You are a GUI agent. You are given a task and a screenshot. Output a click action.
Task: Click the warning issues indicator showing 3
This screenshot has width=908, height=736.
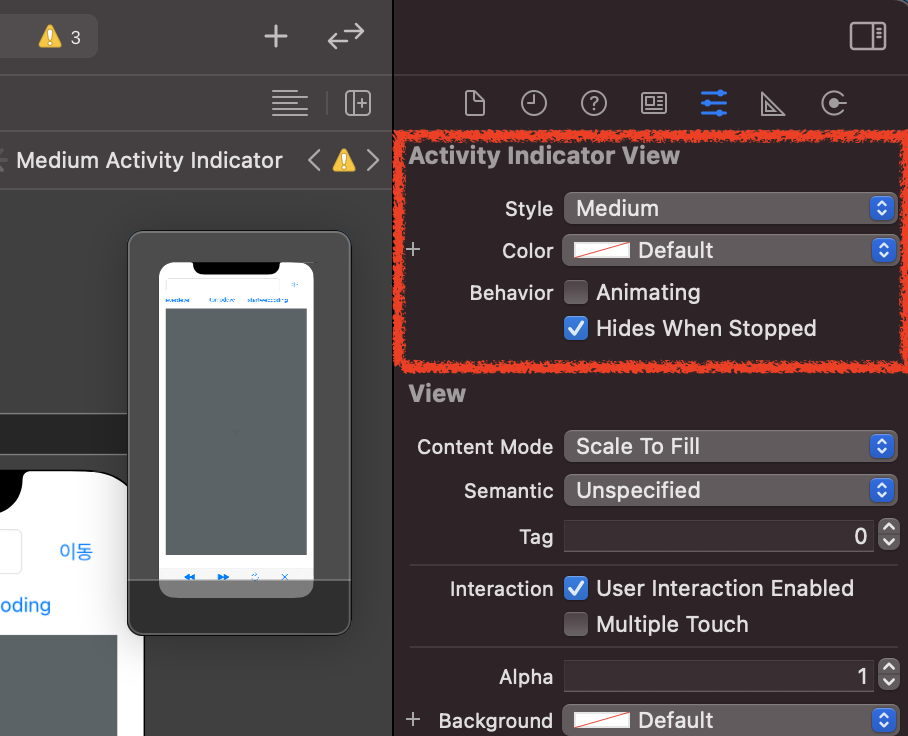[x=60, y=37]
